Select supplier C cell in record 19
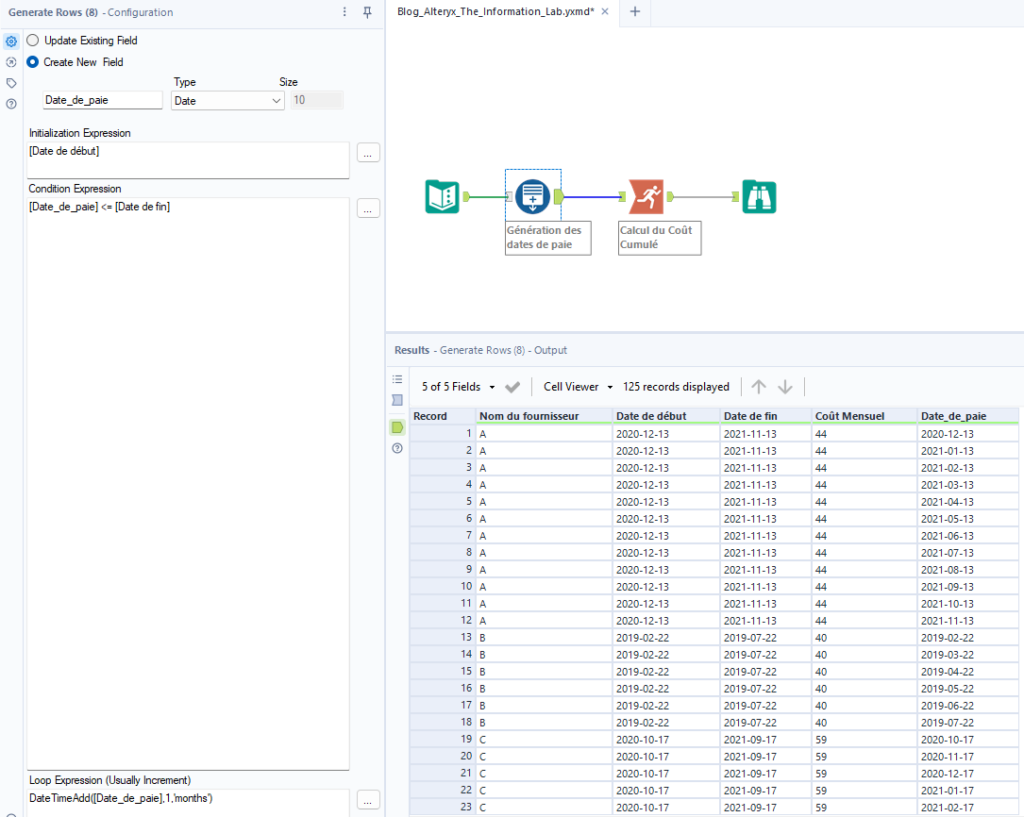1024x817 pixels. coord(544,739)
